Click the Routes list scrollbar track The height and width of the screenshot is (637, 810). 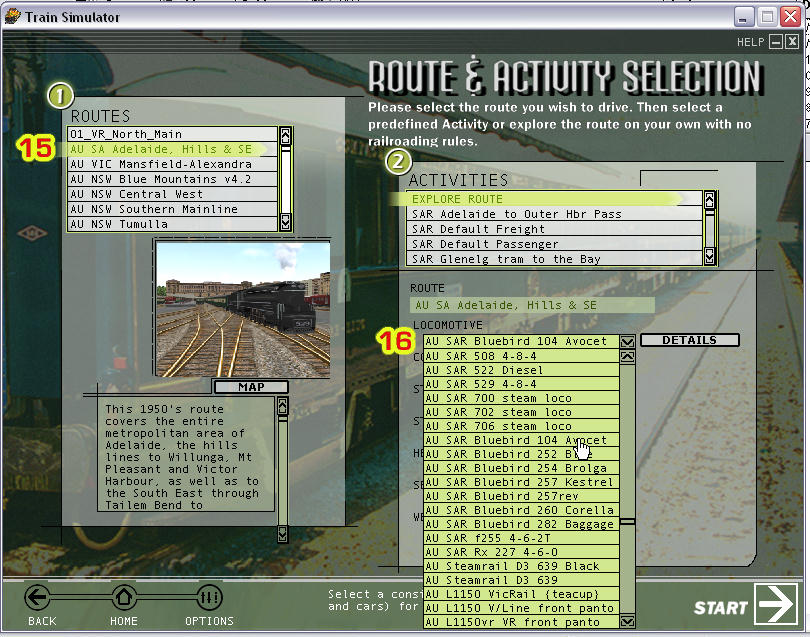285,181
